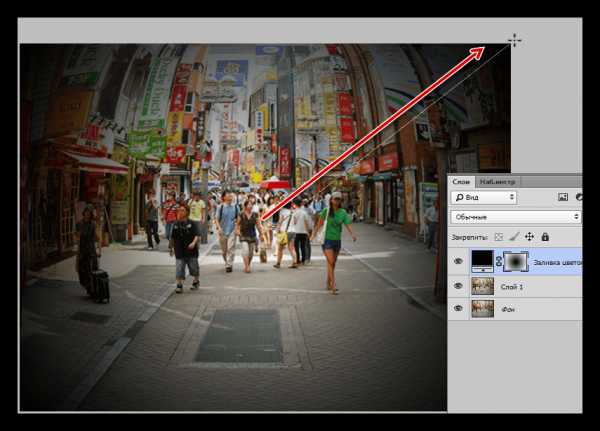Select the Фон layer name
Viewport: 600px width, 431px height.
pyautogui.click(x=508, y=309)
